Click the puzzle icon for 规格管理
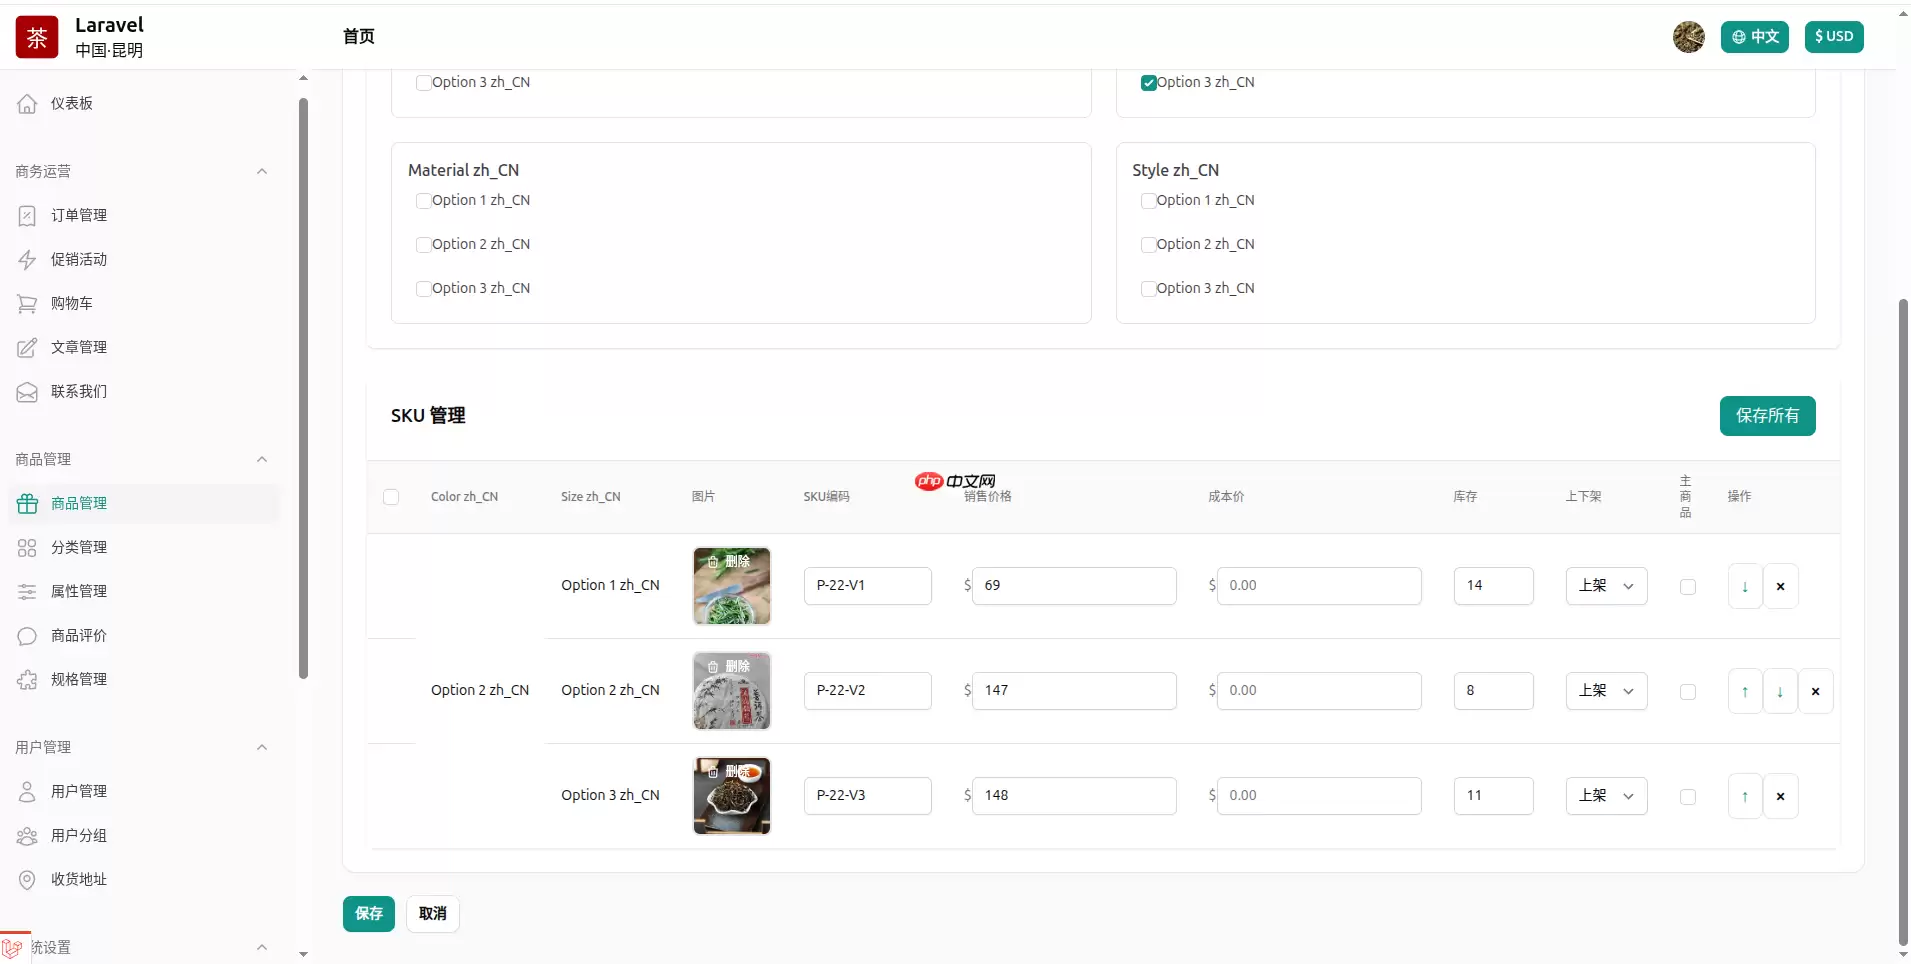1911x964 pixels. (x=27, y=680)
